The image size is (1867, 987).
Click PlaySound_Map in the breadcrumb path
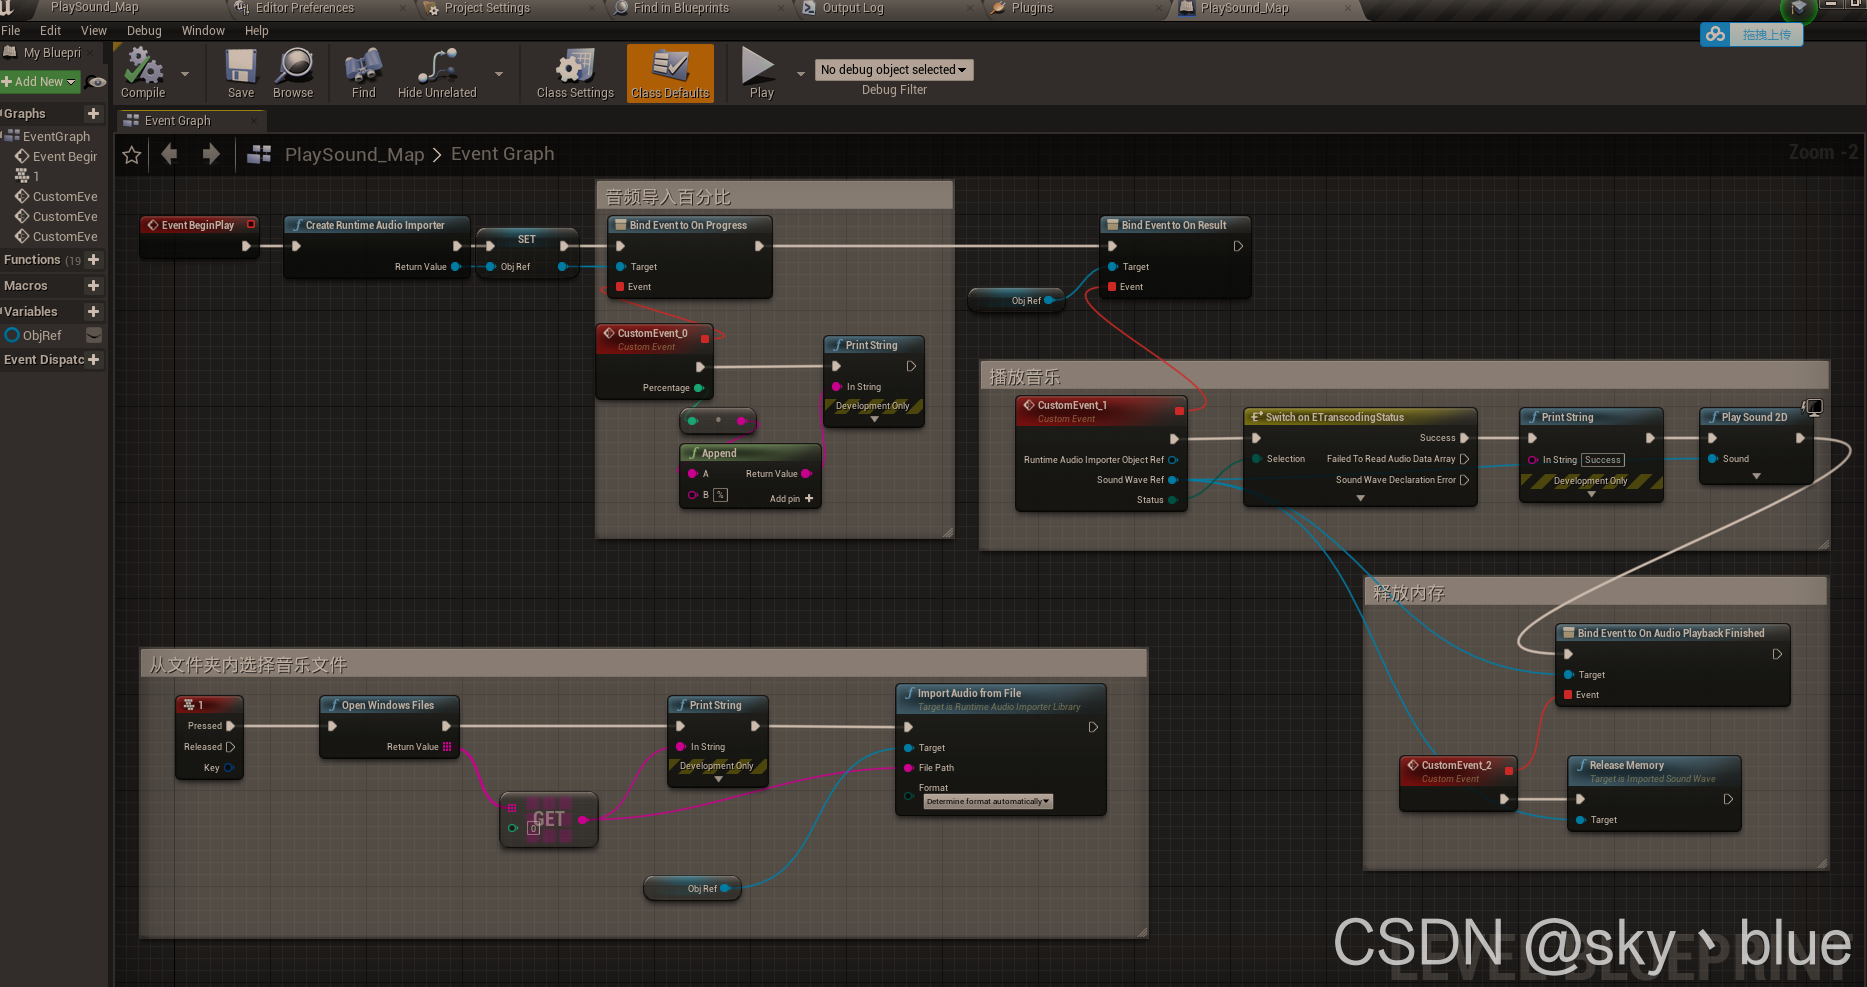[354, 154]
